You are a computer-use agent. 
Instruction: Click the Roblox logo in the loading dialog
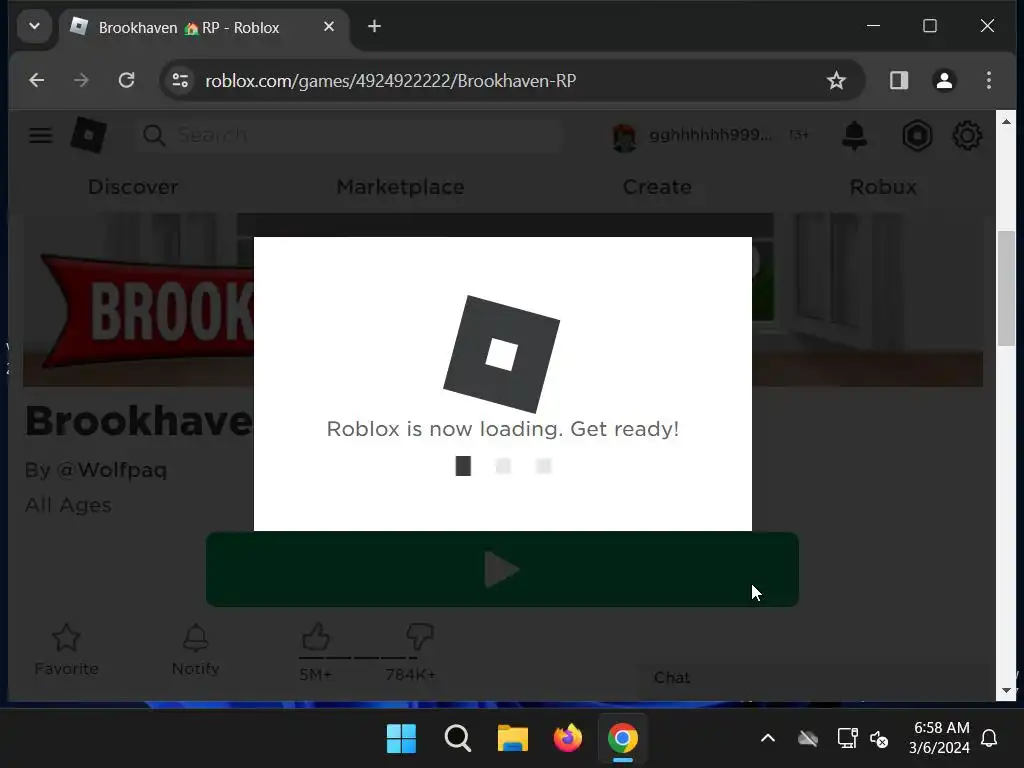click(502, 354)
